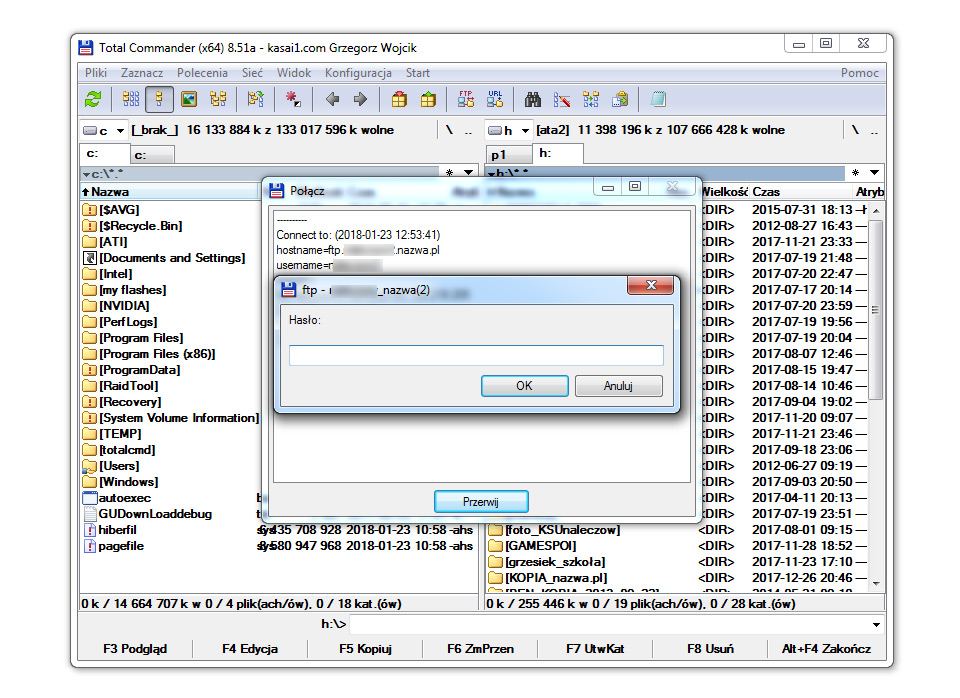This screenshot has height=698, width=960.
Task: Go to parent with right panel '..' button
Action: (874, 130)
